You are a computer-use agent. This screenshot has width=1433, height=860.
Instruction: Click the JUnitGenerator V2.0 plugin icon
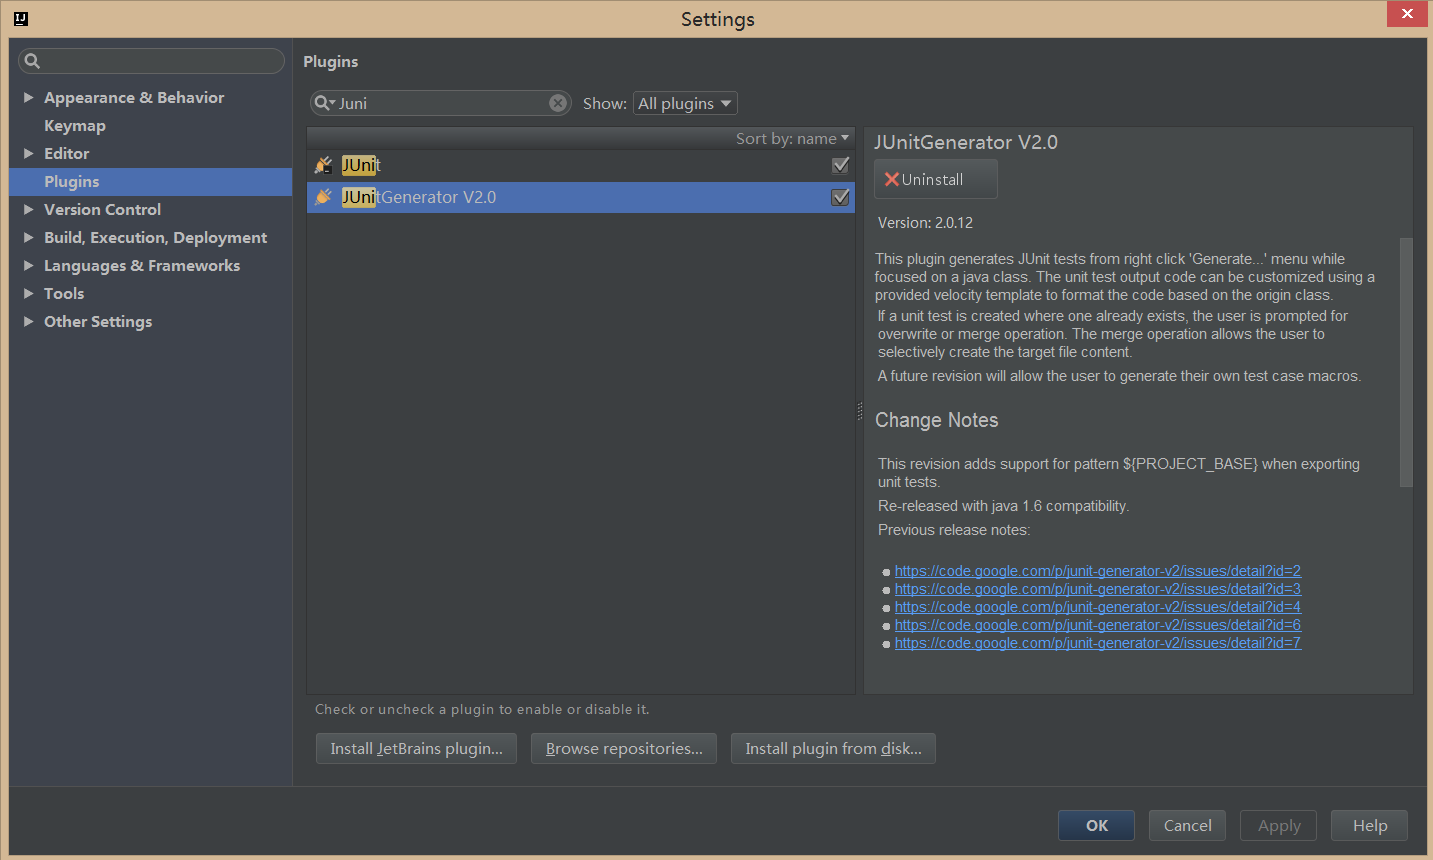(x=324, y=197)
